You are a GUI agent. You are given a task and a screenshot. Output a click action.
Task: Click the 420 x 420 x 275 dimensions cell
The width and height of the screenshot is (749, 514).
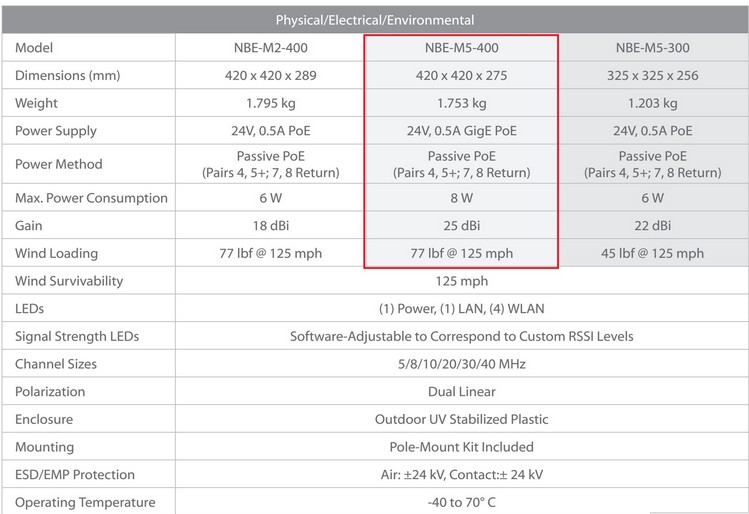(461, 75)
